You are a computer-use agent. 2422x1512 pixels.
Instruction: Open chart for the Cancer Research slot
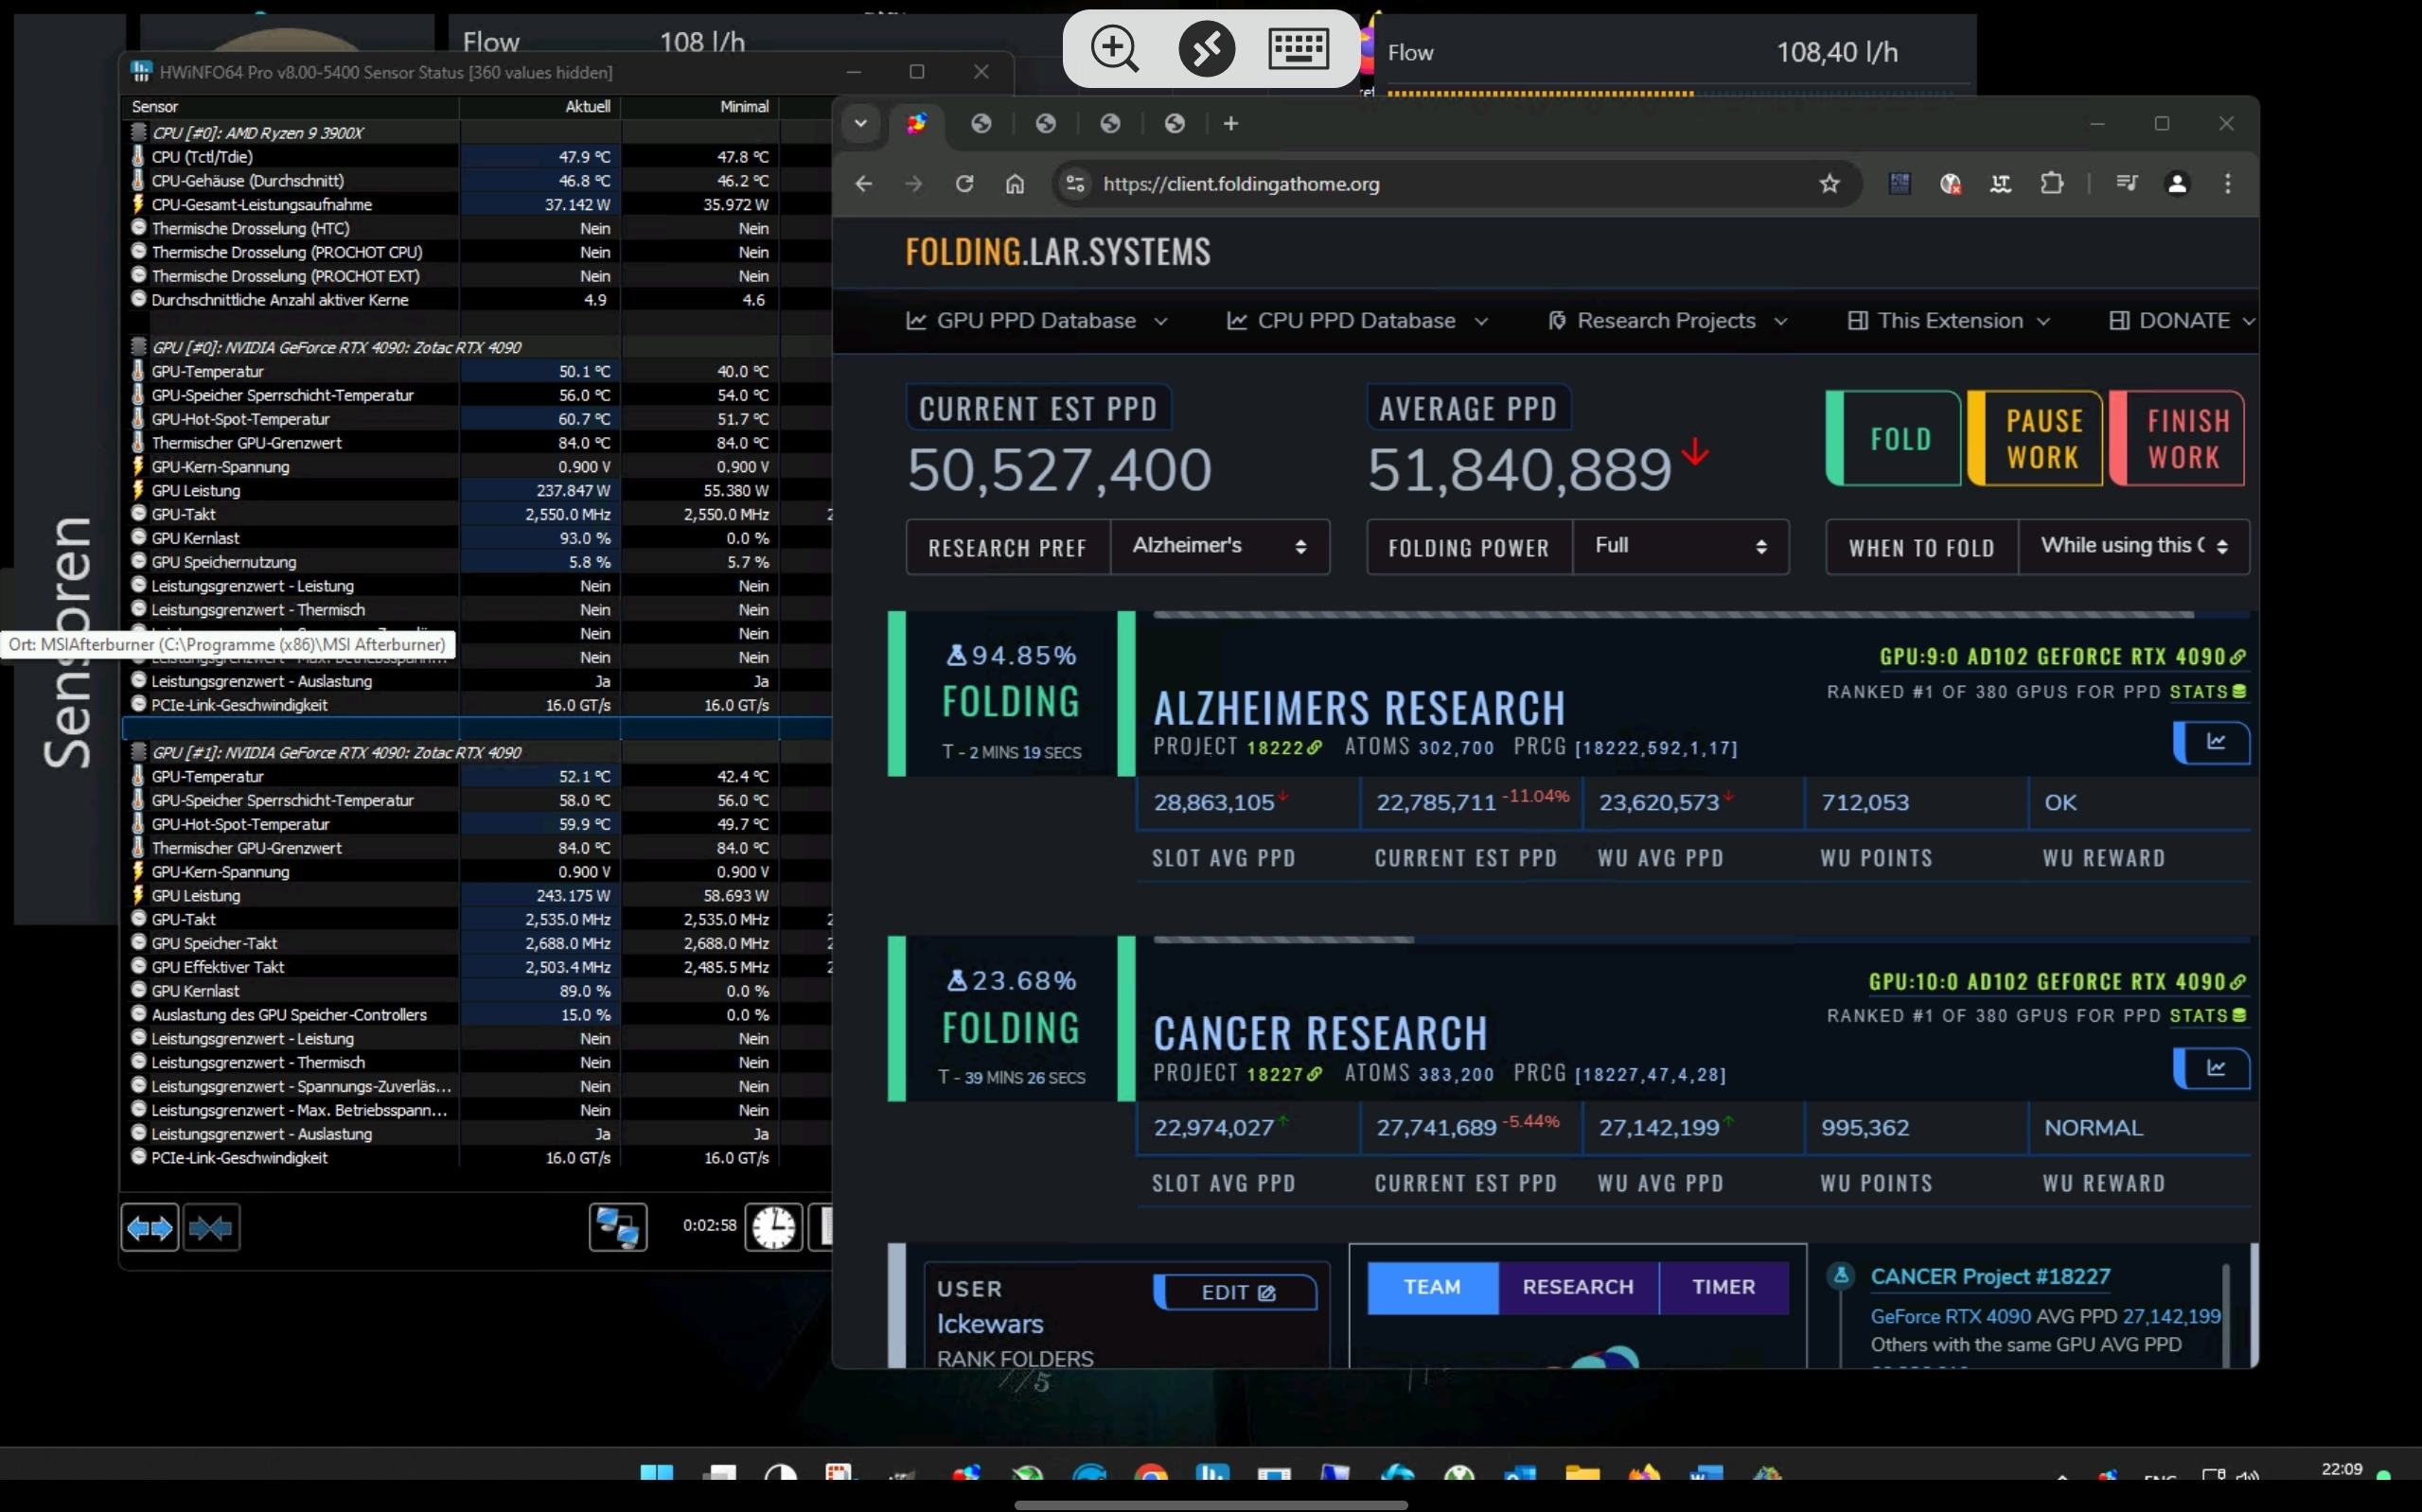click(2214, 1068)
